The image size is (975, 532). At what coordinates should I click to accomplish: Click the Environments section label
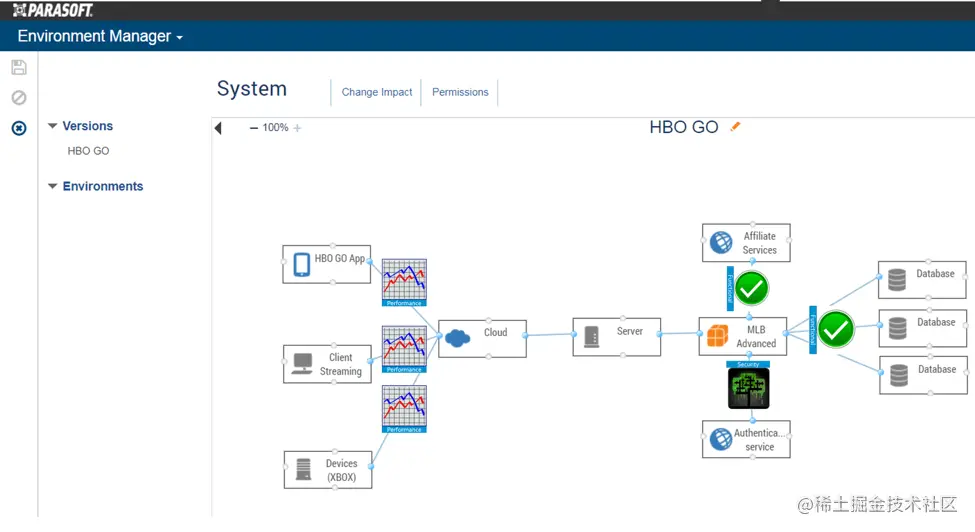point(103,186)
